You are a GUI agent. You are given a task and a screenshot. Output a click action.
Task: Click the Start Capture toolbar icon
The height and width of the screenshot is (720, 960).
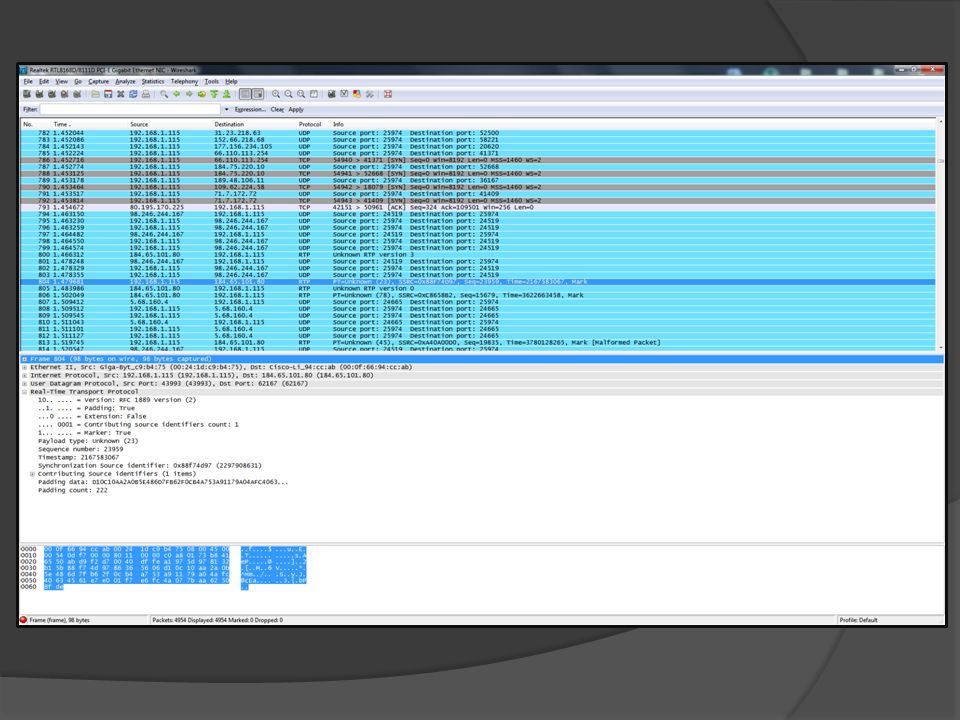(52, 94)
